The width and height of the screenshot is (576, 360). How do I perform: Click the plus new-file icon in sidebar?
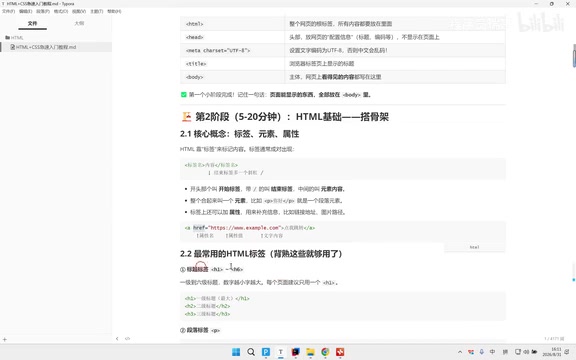[5, 339]
